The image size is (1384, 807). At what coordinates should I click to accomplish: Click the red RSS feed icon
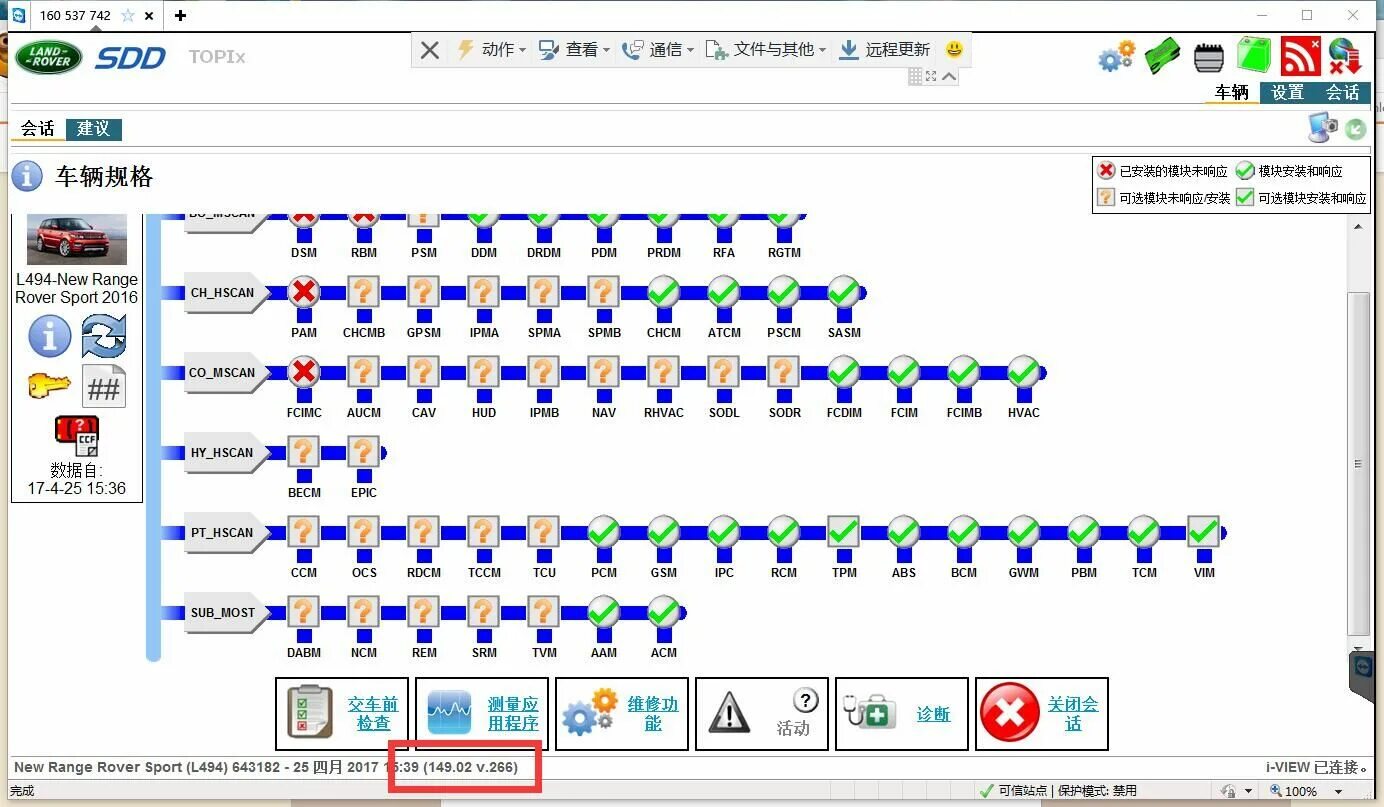tap(1301, 57)
